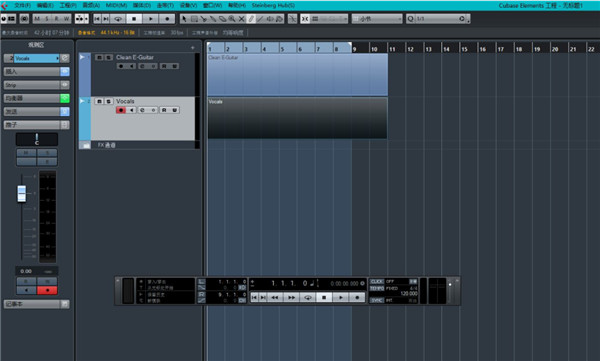Select the Glue tool in toolbar
The image size is (600, 361).
point(213,19)
